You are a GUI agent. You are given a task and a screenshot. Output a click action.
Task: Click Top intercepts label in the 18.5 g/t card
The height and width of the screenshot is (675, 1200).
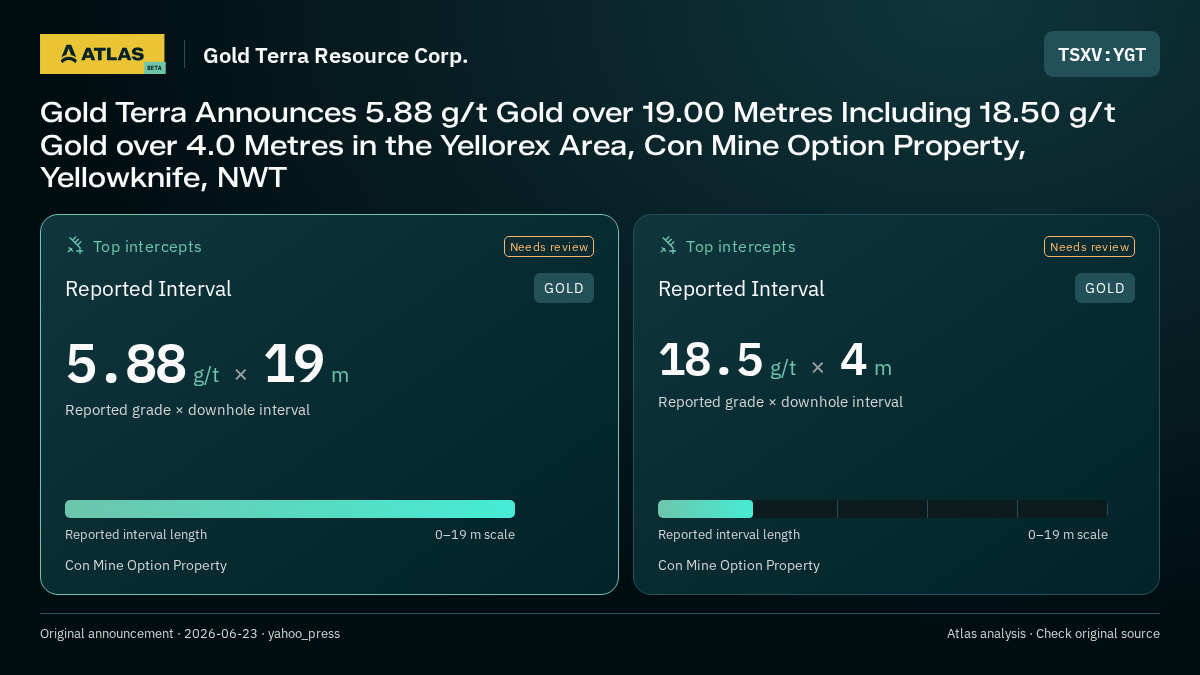coord(740,246)
